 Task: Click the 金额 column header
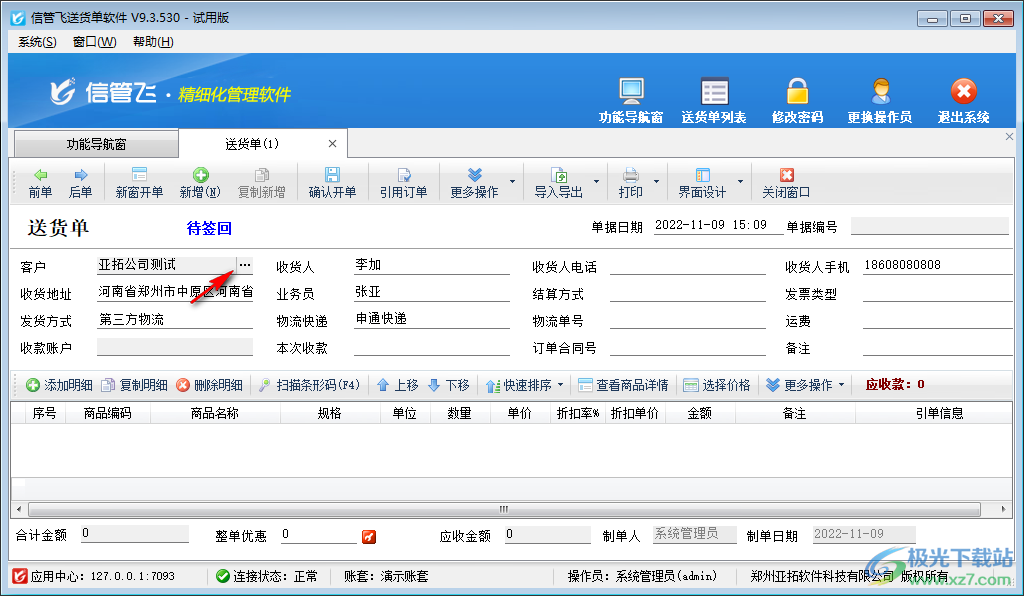pos(699,413)
